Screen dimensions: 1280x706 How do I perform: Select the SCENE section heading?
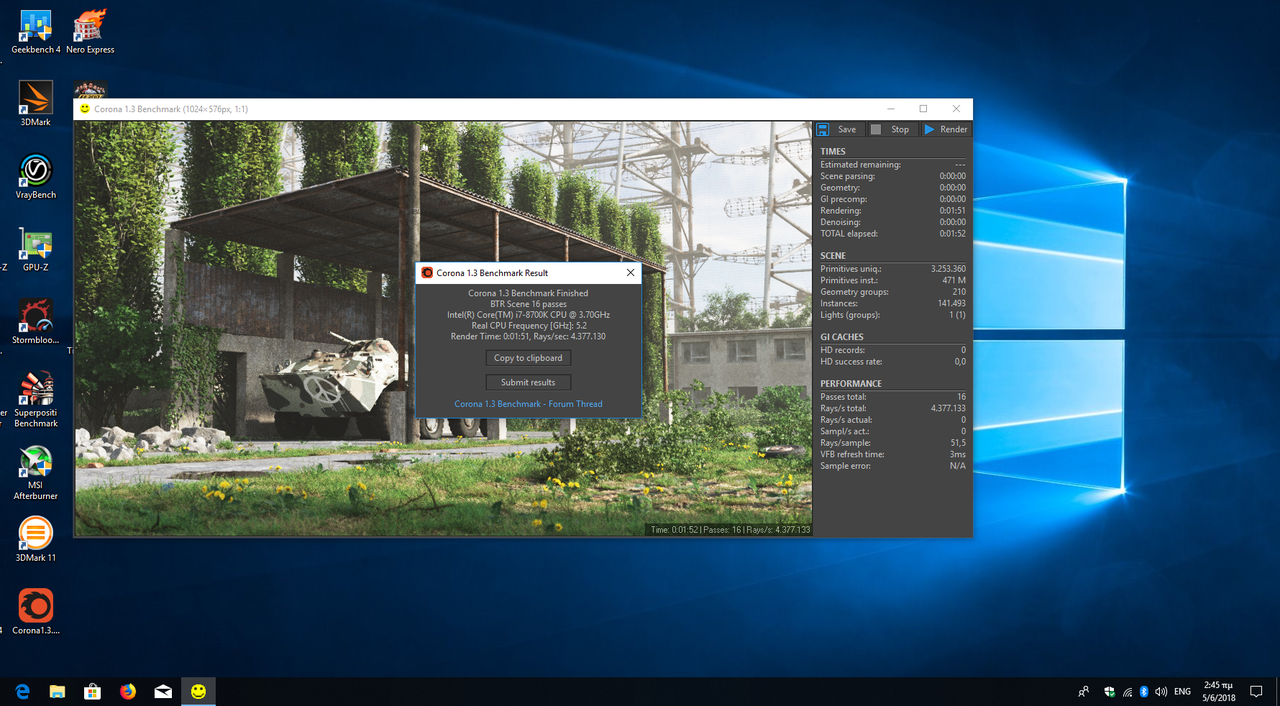tap(833, 256)
